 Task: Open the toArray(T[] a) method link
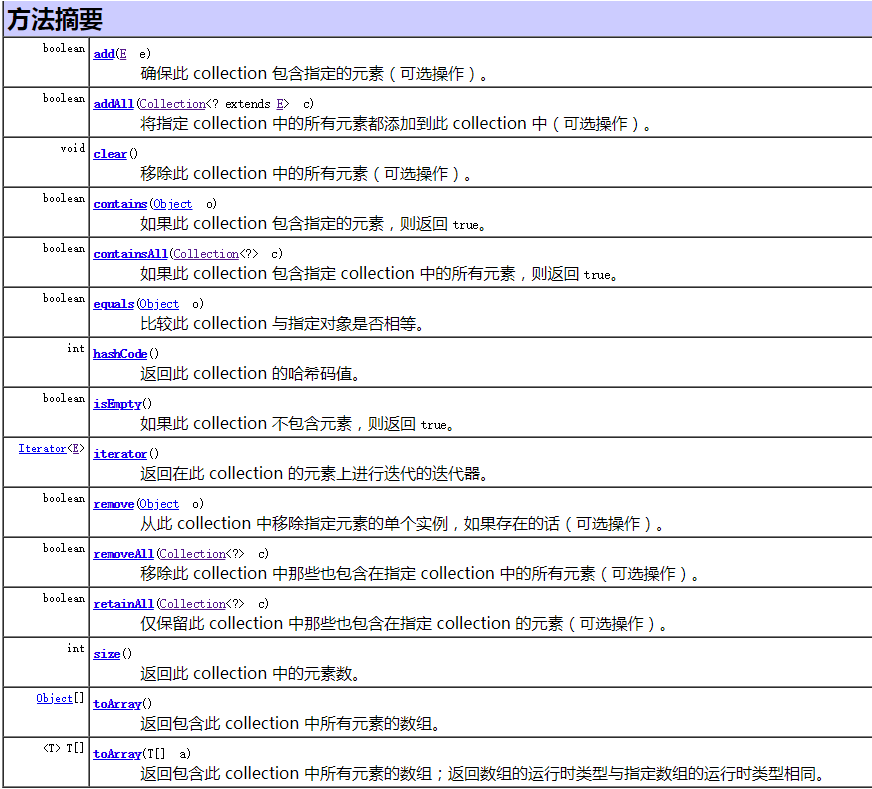(117, 755)
